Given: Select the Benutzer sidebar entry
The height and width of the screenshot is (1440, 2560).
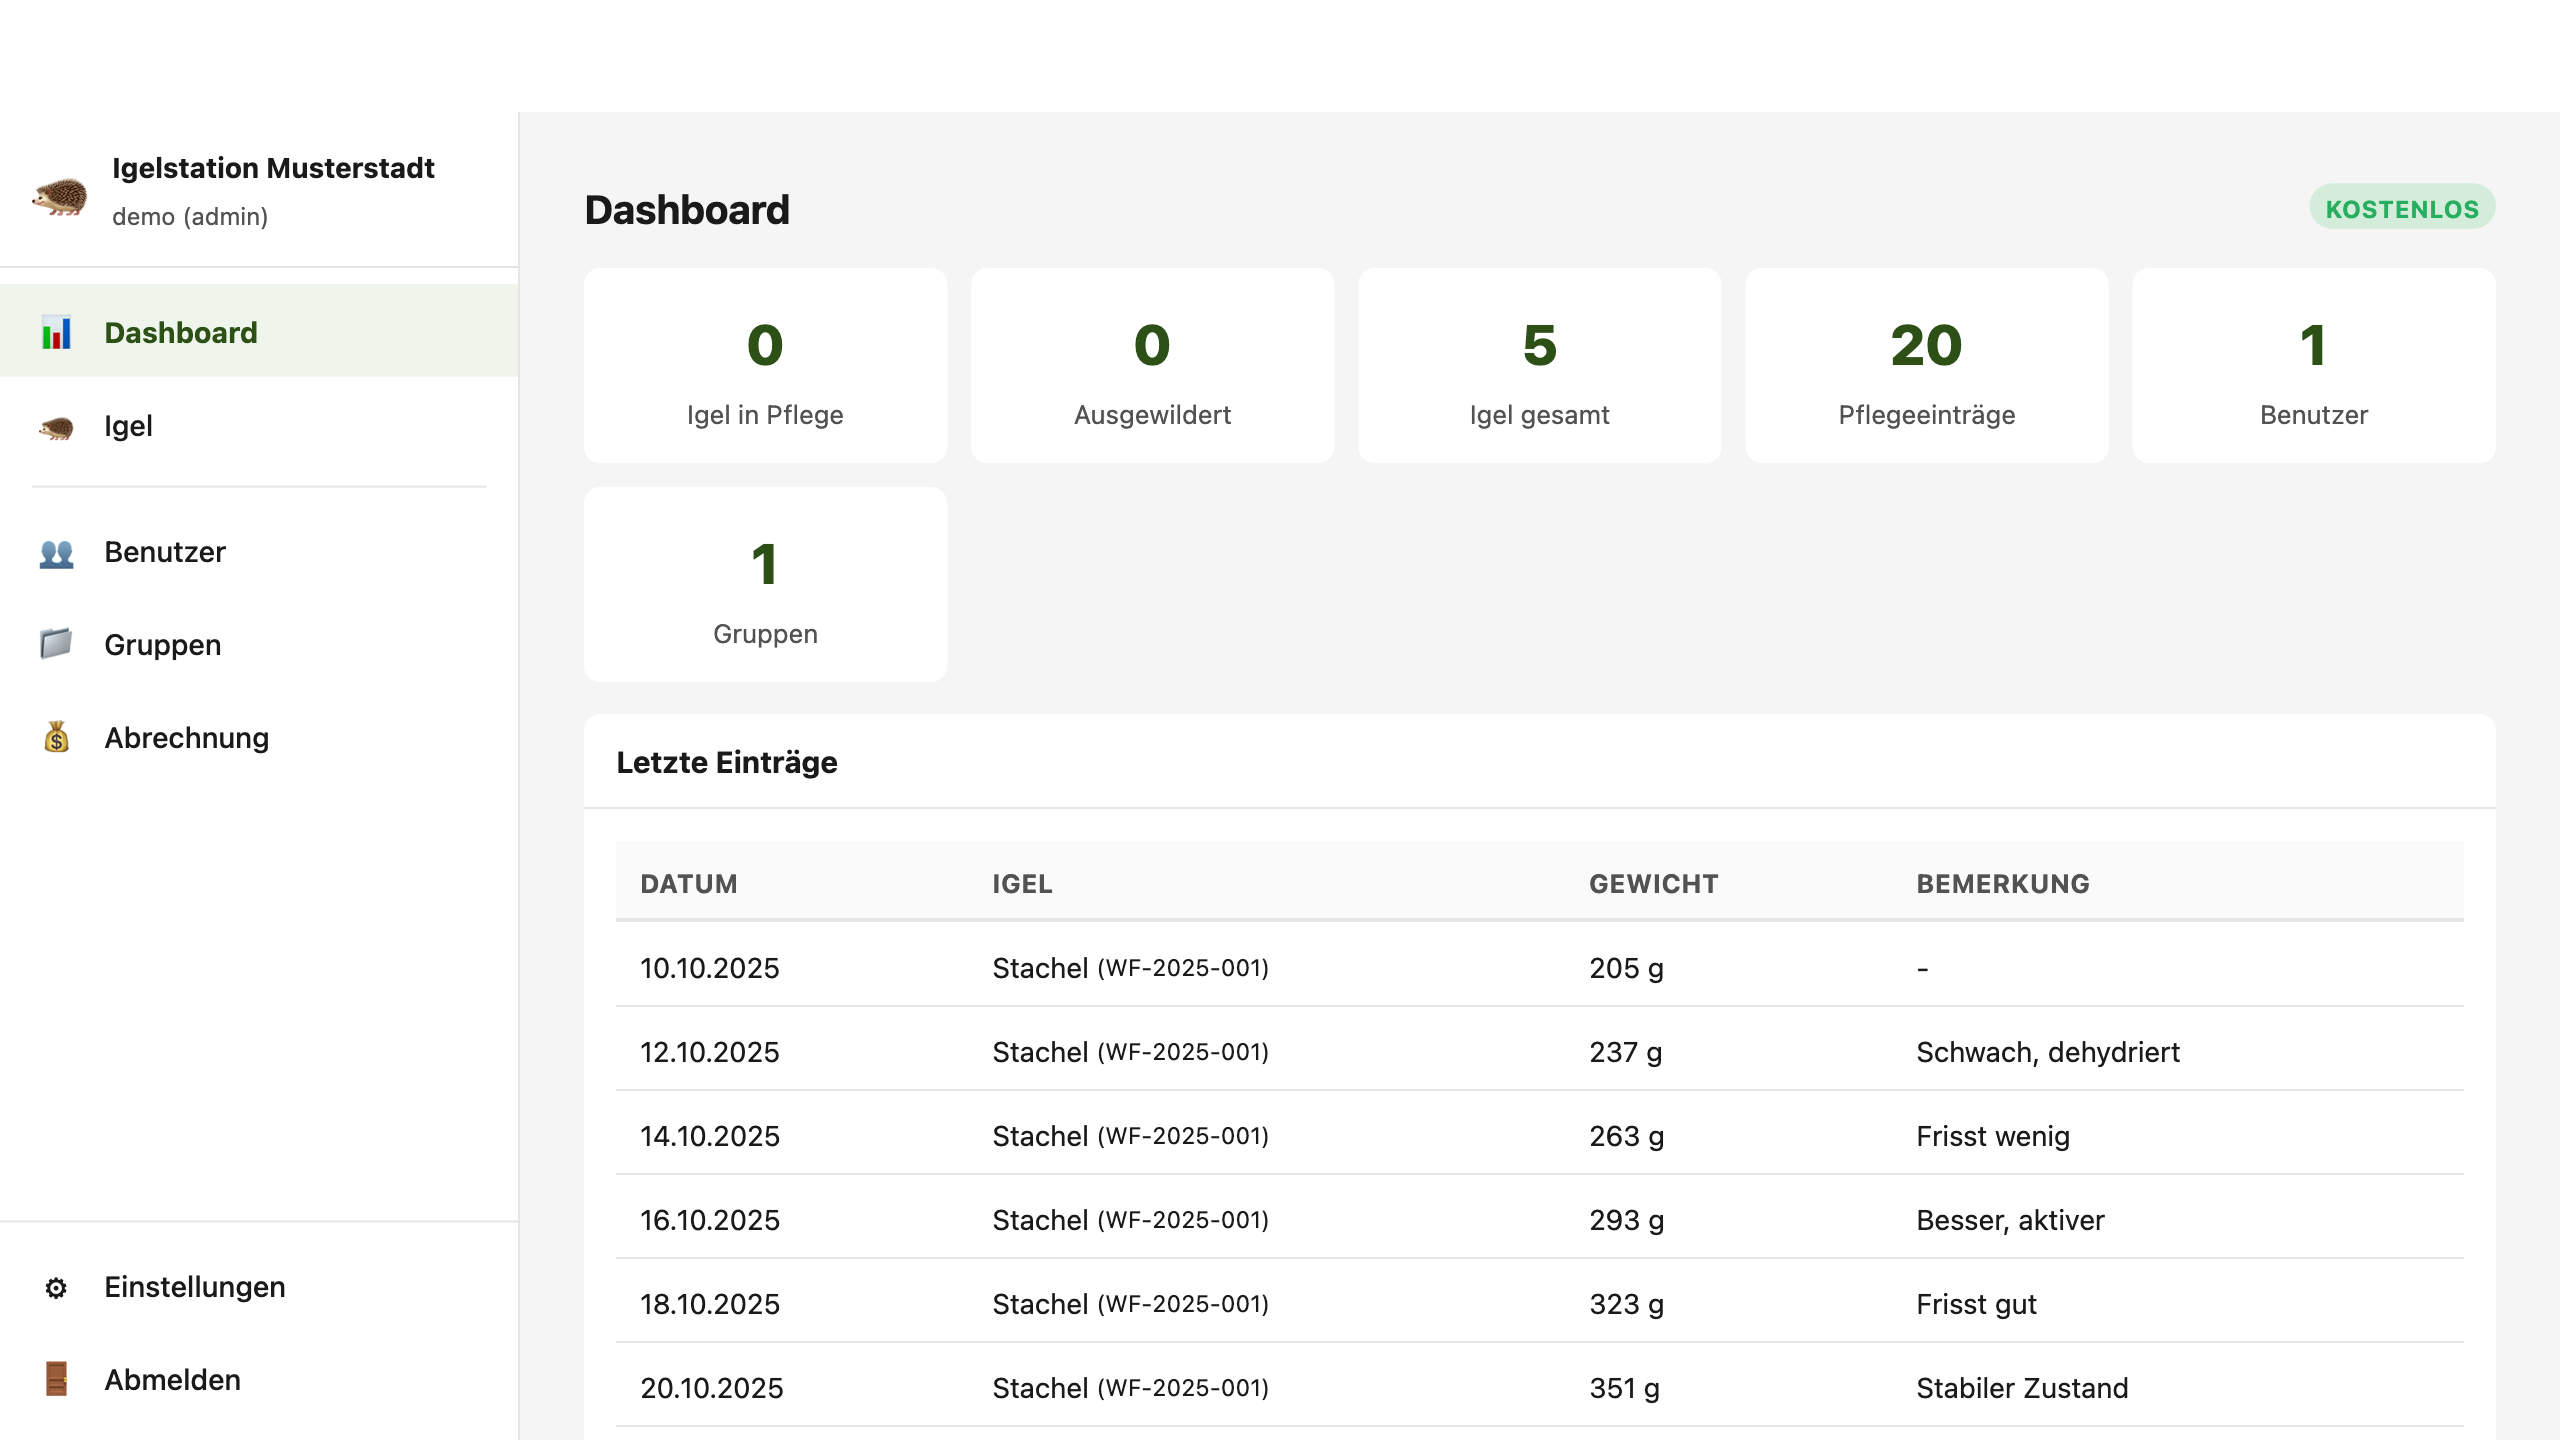Looking at the screenshot, I should click(x=165, y=552).
